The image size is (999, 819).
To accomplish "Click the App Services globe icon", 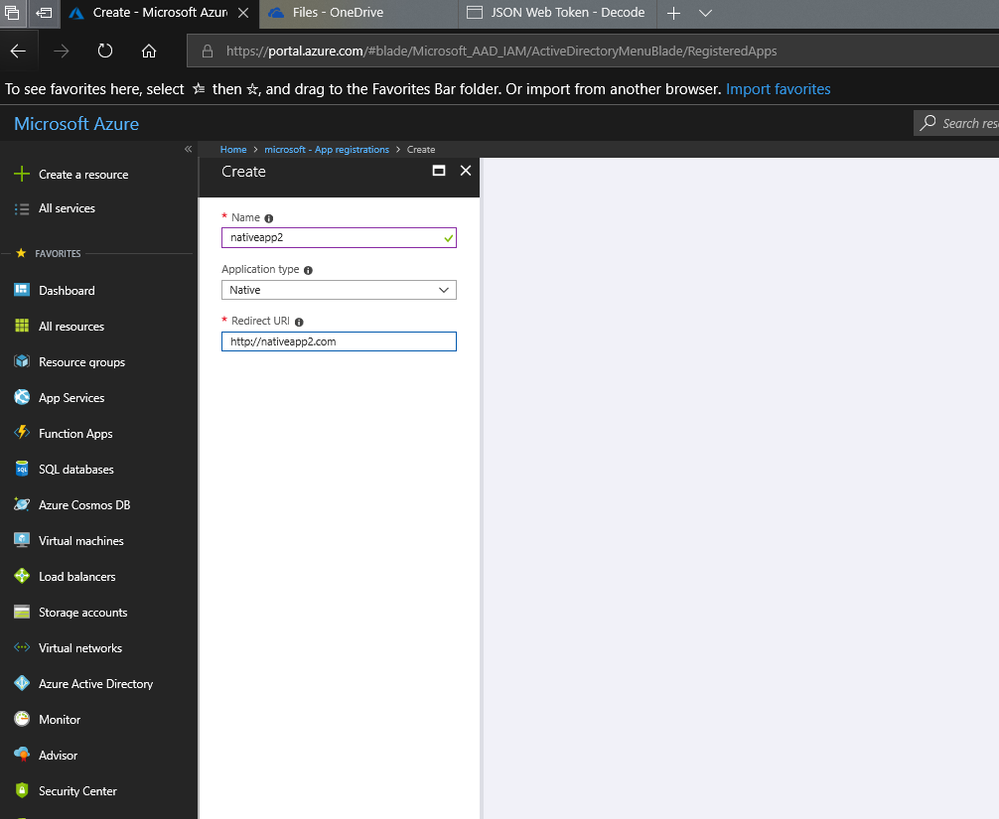I will tap(22, 397).
